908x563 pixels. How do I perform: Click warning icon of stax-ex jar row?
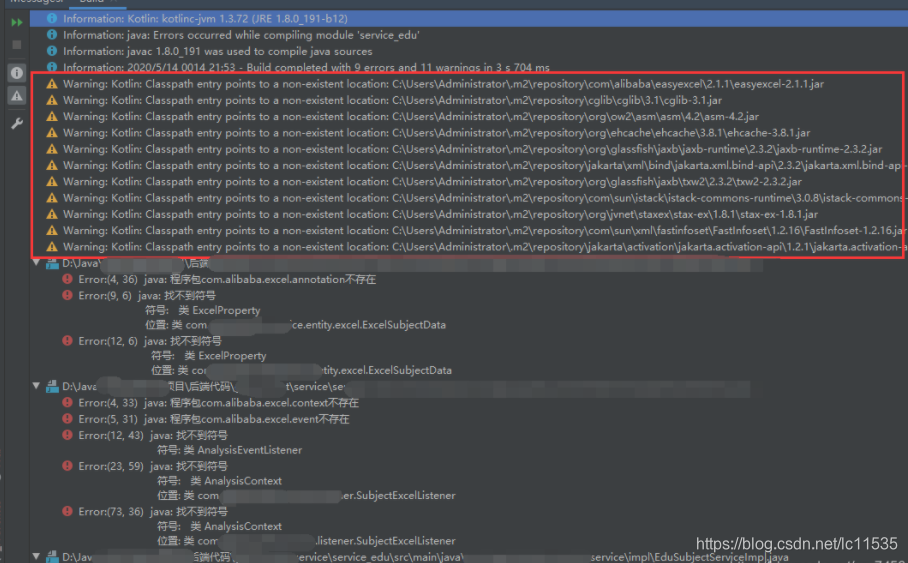pyautogui.click(x=52, y=214)
